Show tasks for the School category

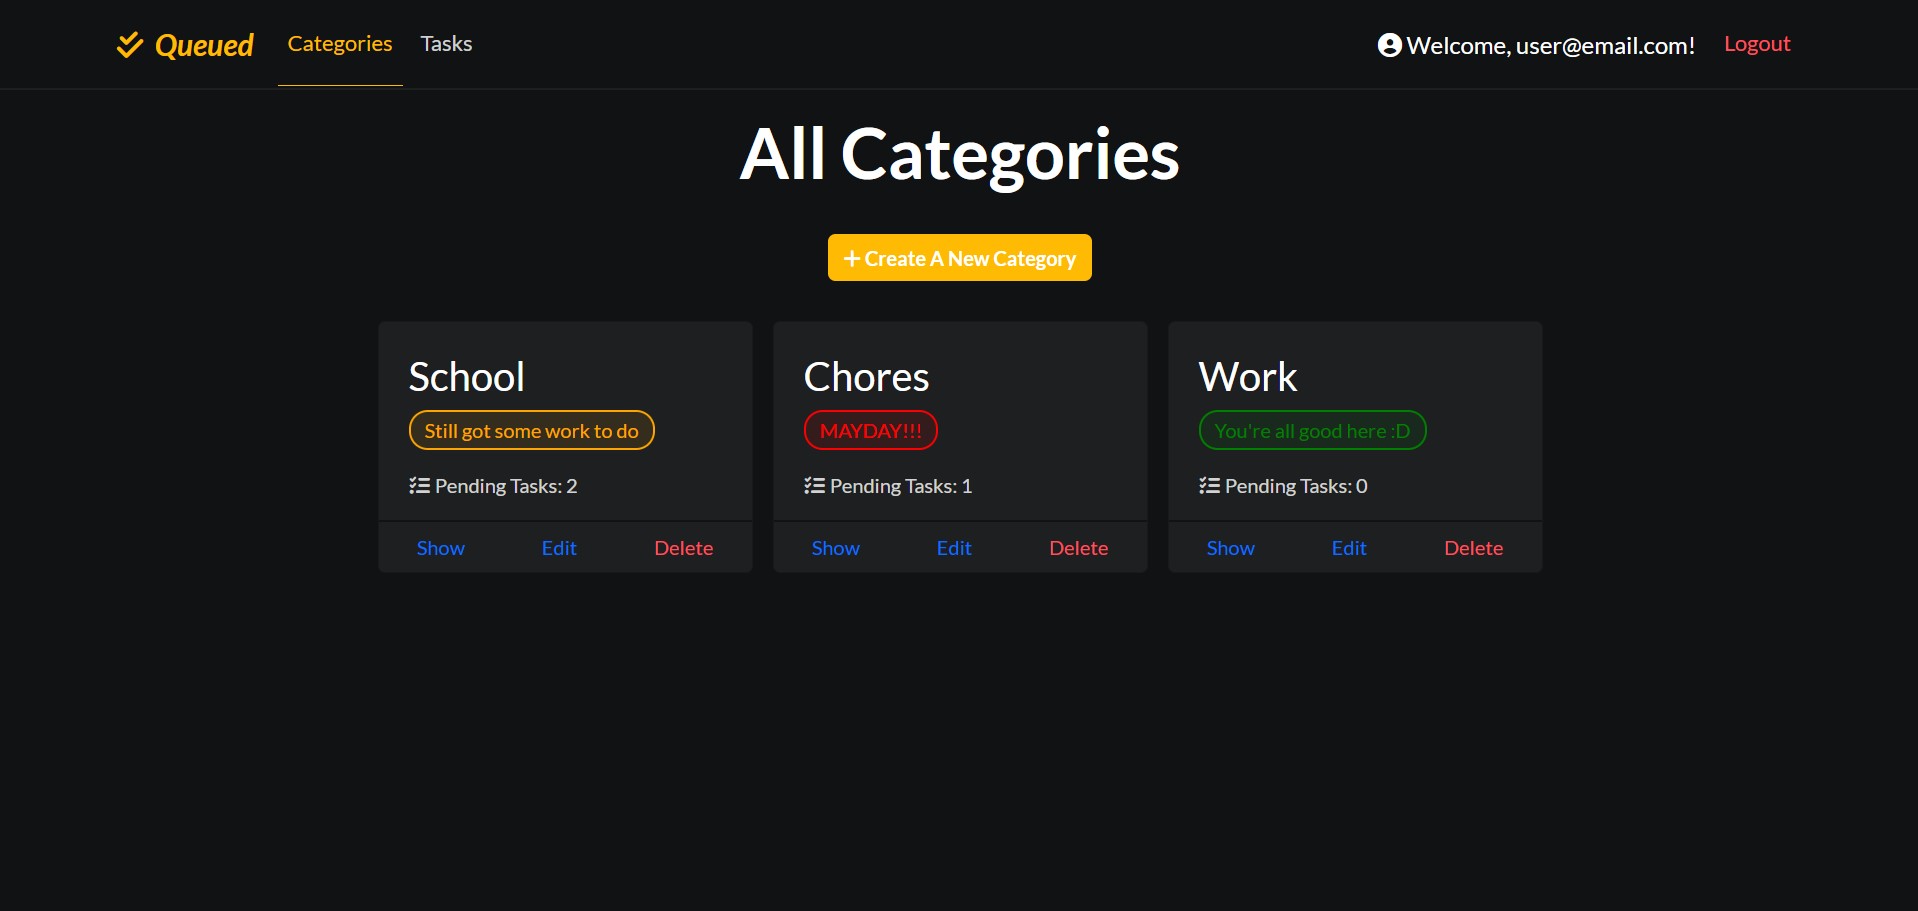coord(440,547)
